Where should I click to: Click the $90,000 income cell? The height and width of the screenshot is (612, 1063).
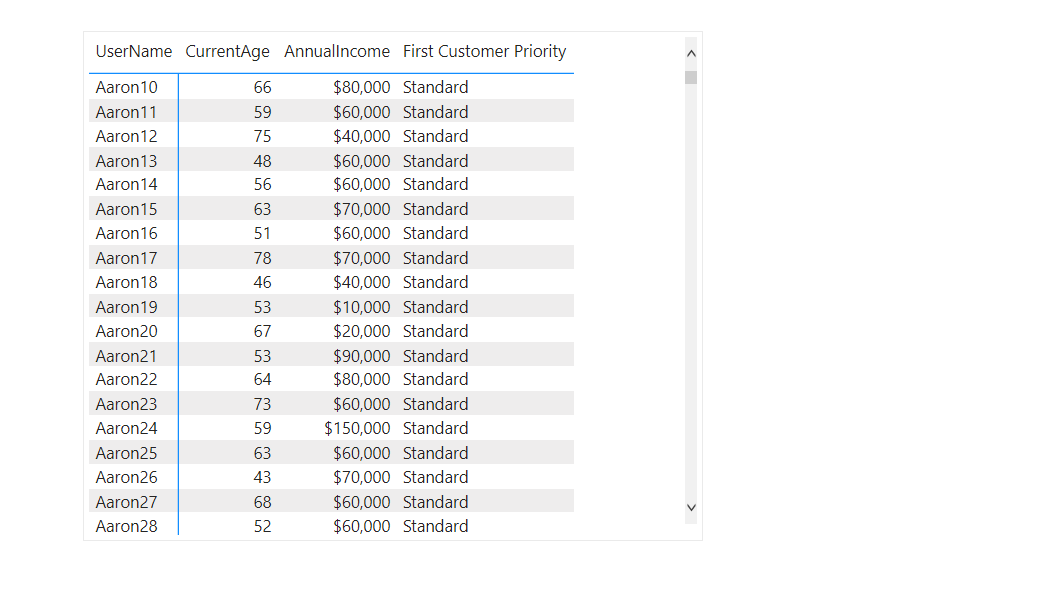(361, 356)
